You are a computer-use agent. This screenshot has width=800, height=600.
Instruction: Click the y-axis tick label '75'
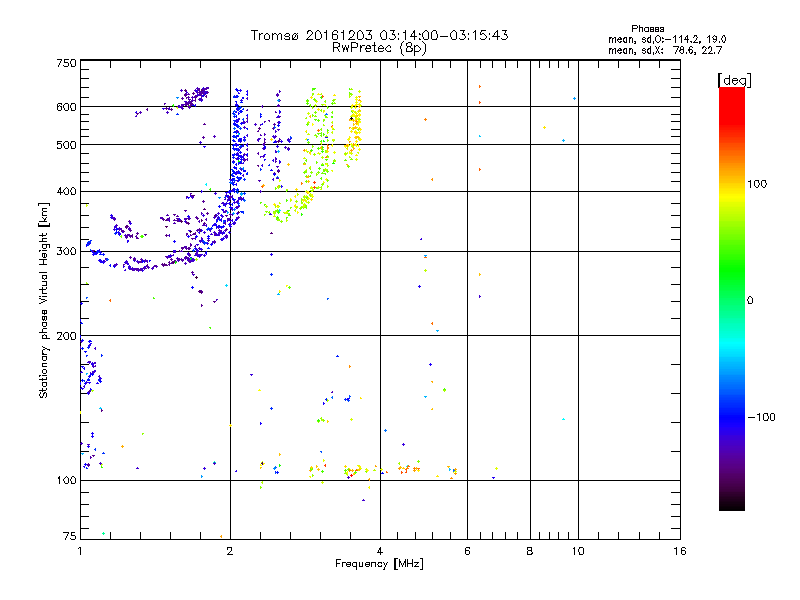click(x=70, y=536)
